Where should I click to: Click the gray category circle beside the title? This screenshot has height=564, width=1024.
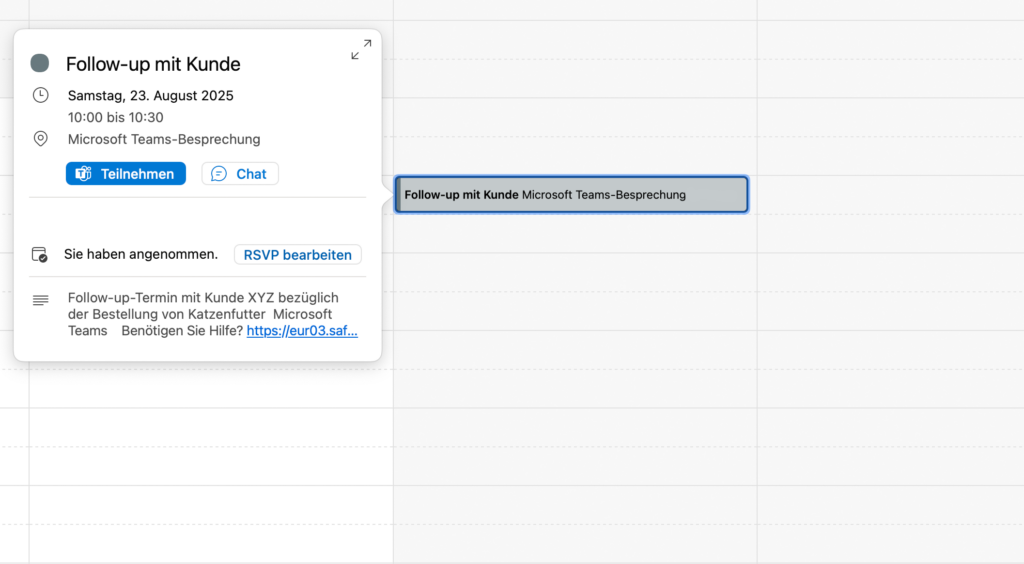click(x=40, y=63)
